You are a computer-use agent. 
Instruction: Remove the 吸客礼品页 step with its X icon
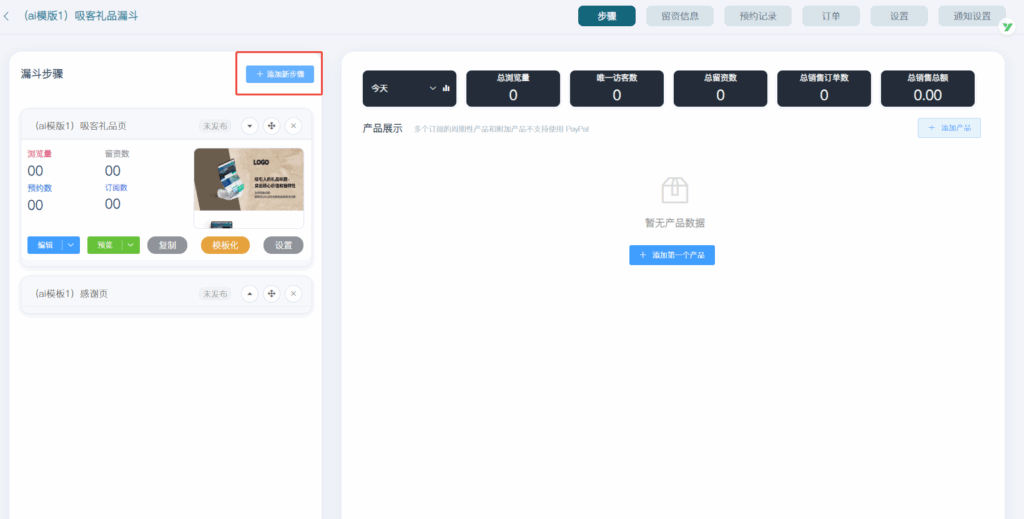(x=293, y=126)
